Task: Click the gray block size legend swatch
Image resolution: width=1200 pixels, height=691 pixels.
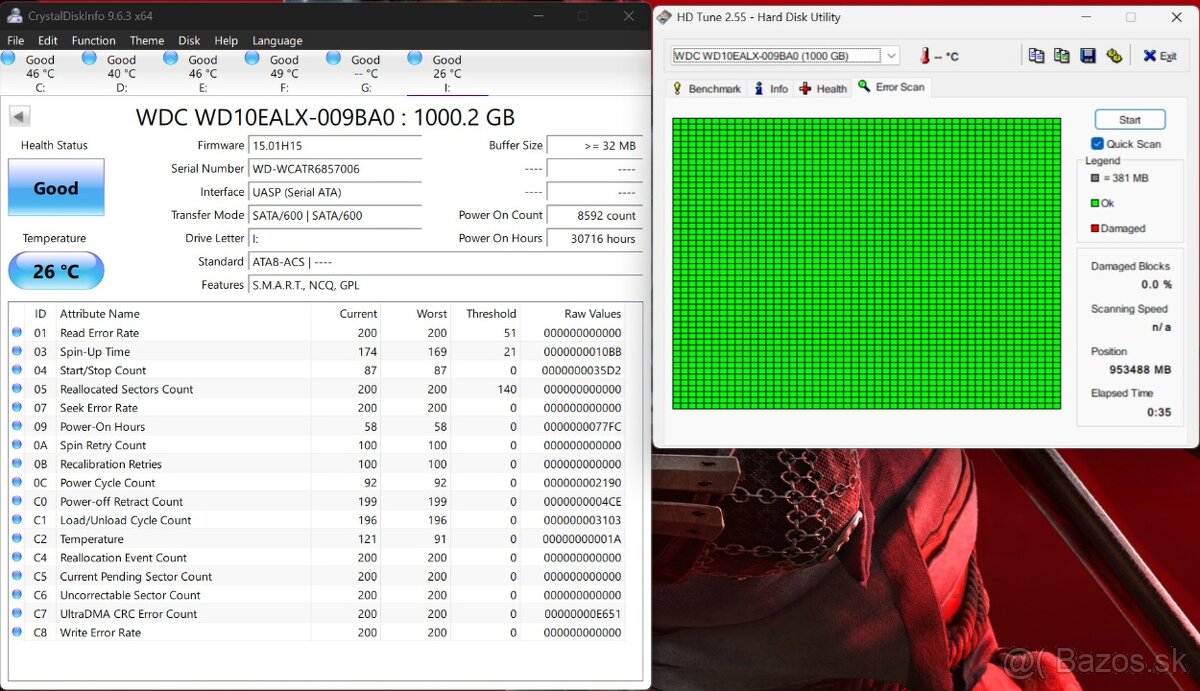Action: click(x=1095, y=178)
